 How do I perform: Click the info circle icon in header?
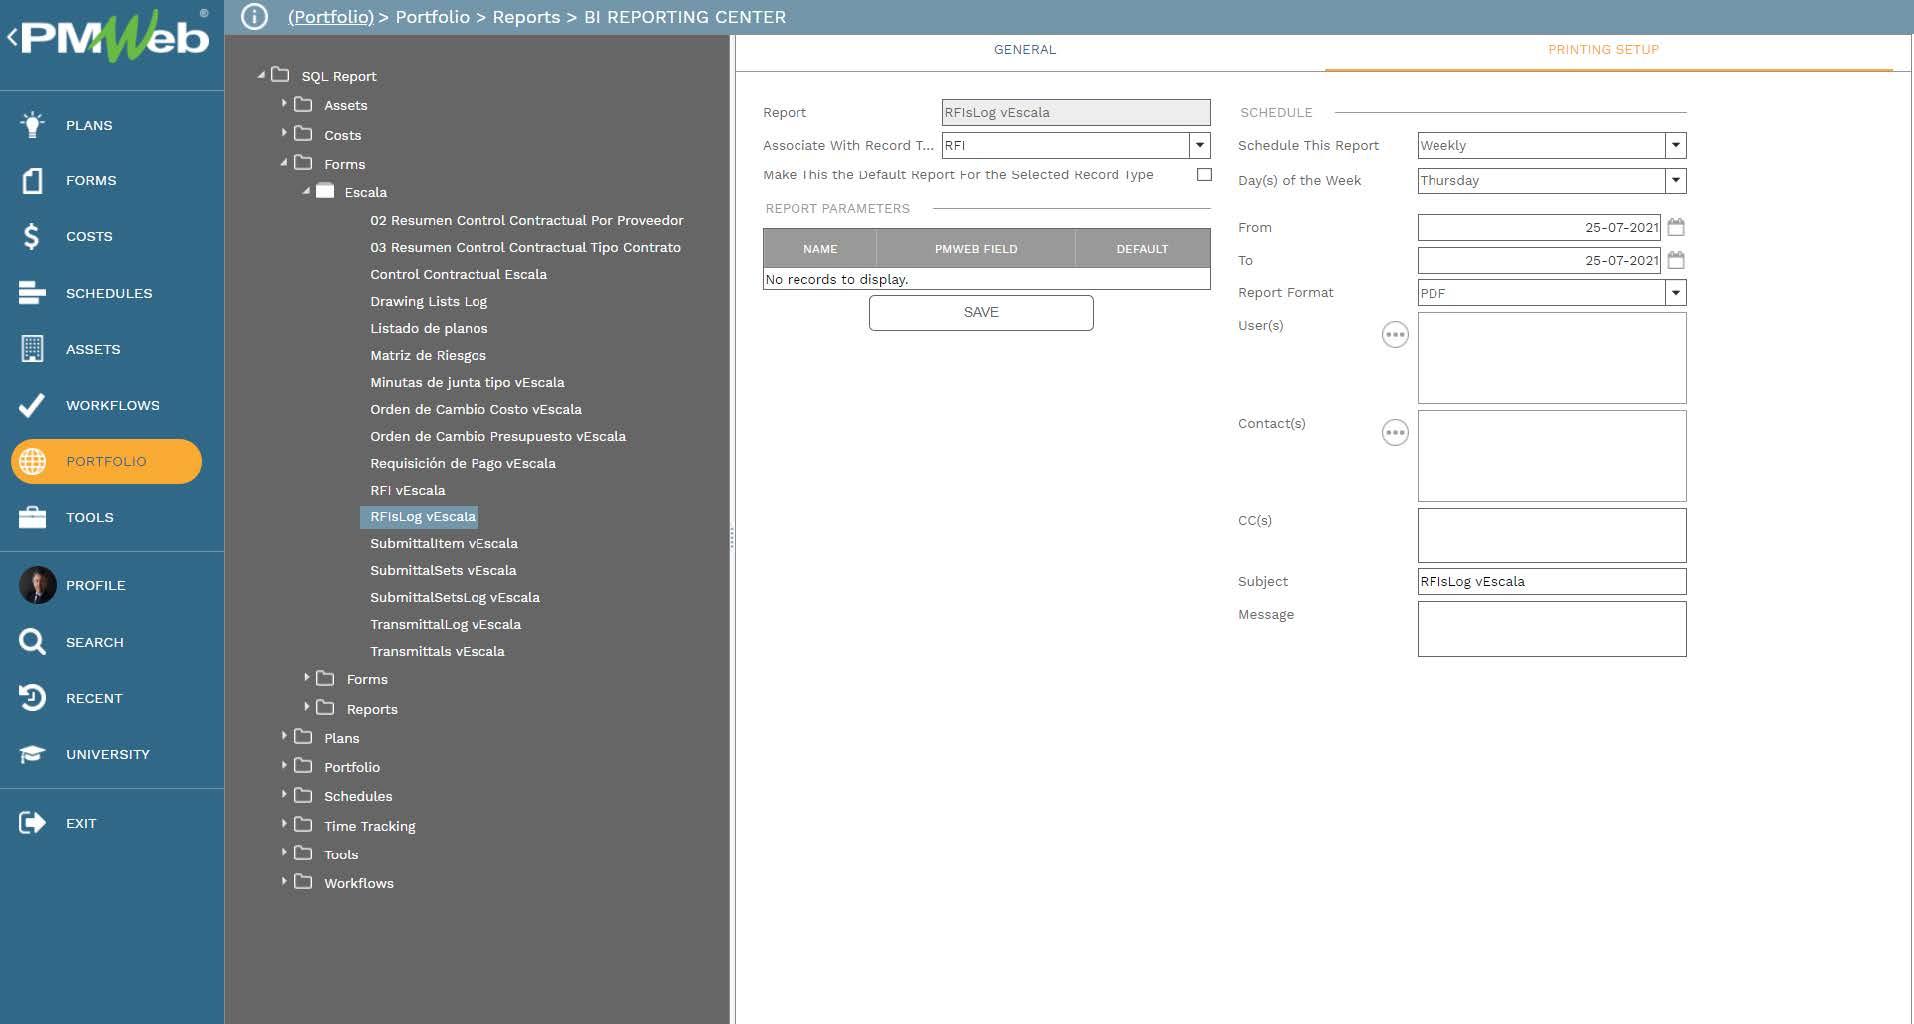254,17
